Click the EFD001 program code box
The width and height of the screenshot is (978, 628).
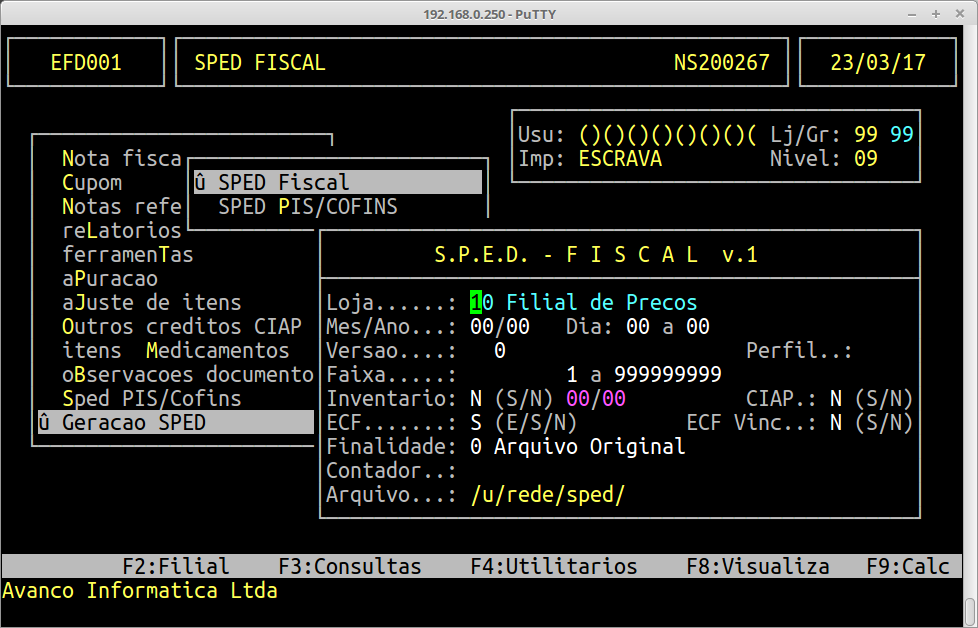pyautogui.click(x=86, y=62)
